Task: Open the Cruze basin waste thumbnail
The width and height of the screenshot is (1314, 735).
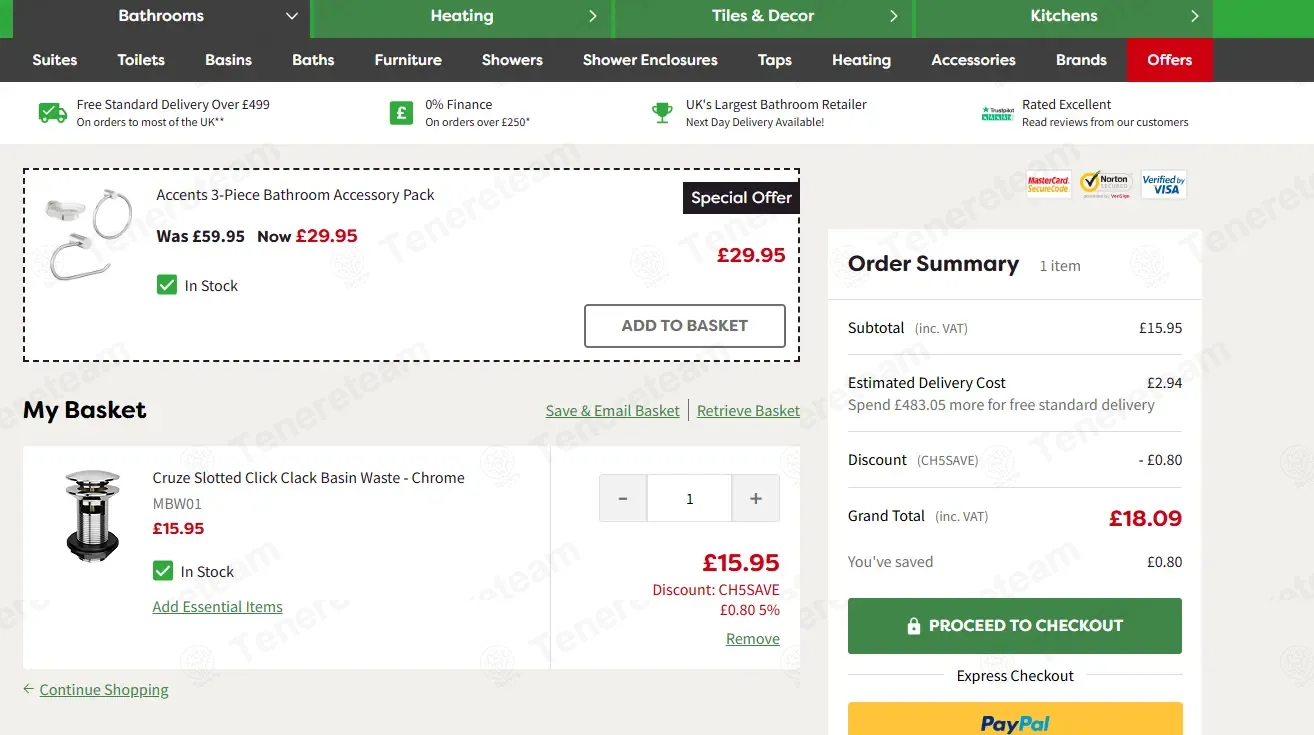Action: (x=92, y=515)
